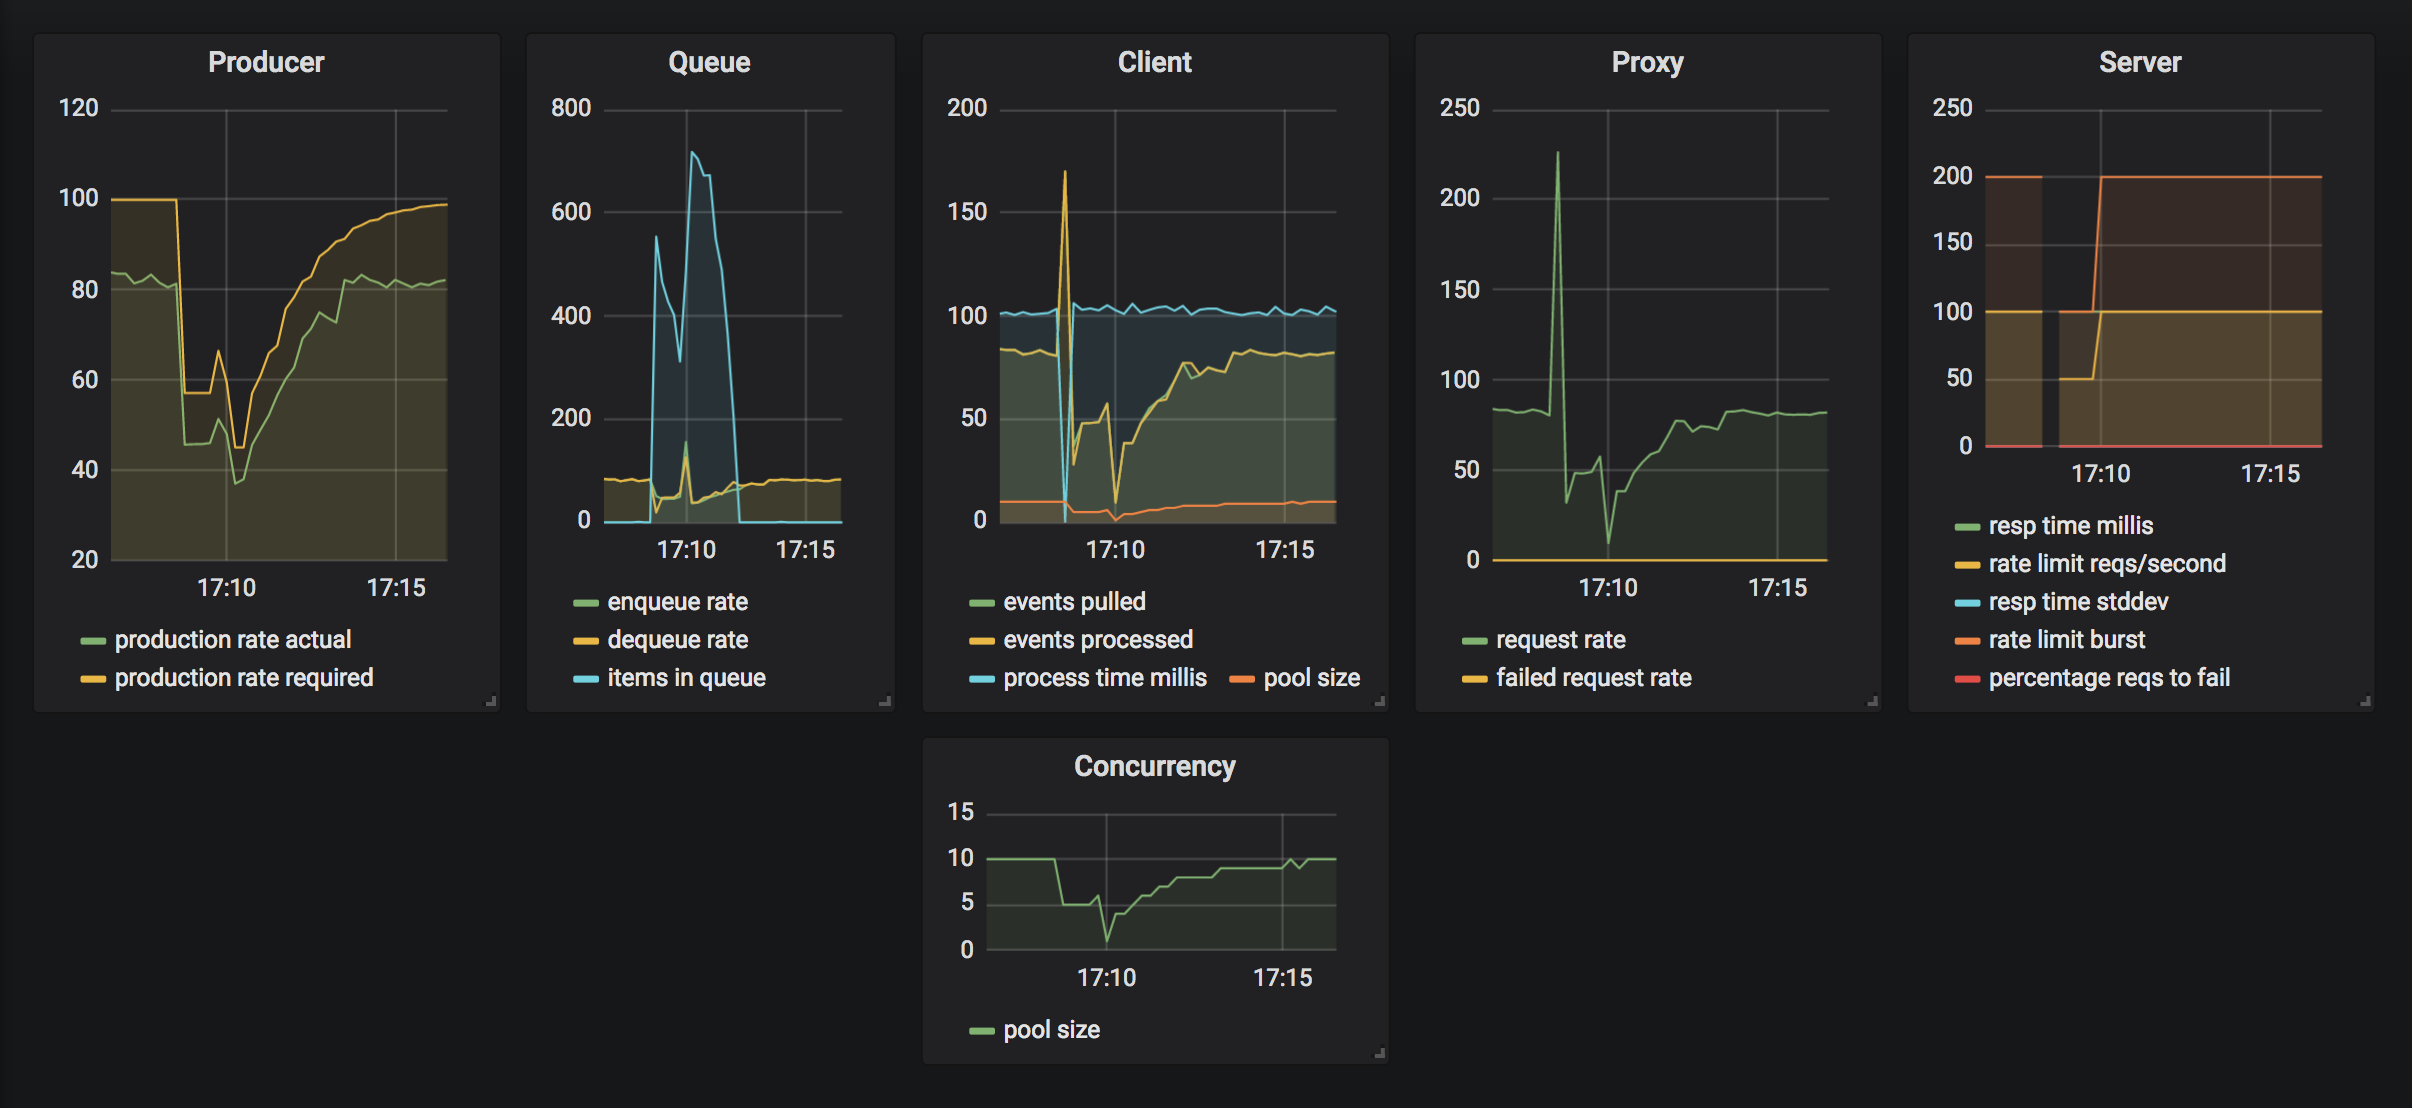Click the 'rate limit burst' legend label
2412x1108 pixels.
(x=2067, y=640)
